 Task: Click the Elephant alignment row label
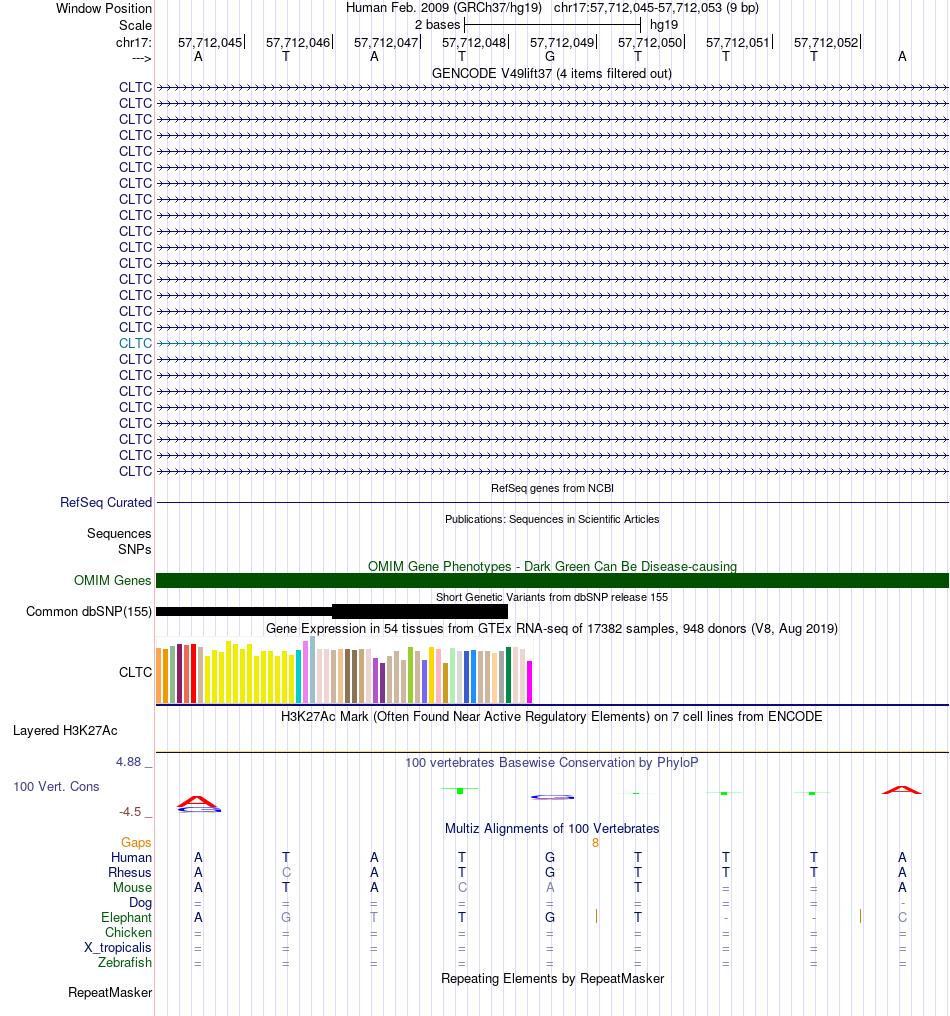point(126,918)
